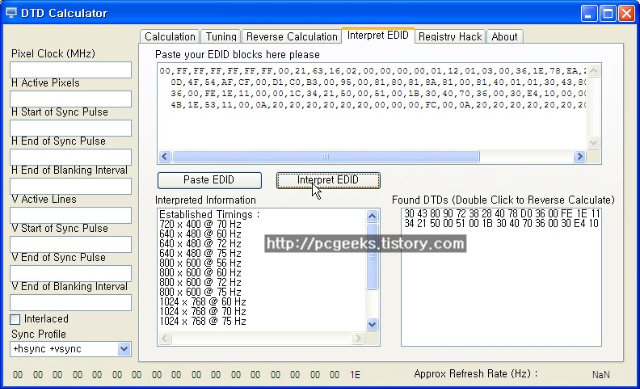Click the 1E byte in the bottom hex row

tap(355, 375)
